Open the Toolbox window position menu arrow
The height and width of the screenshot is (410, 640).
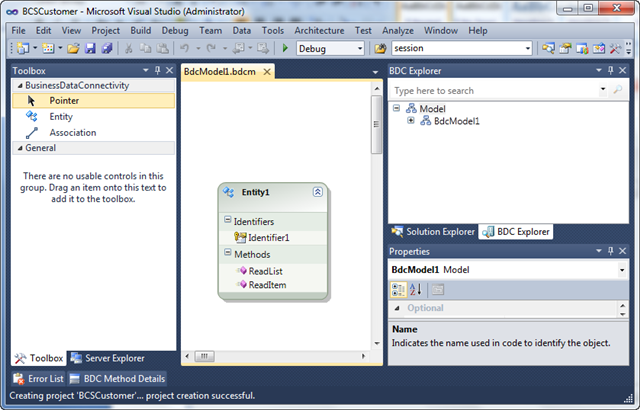[146, 71]
